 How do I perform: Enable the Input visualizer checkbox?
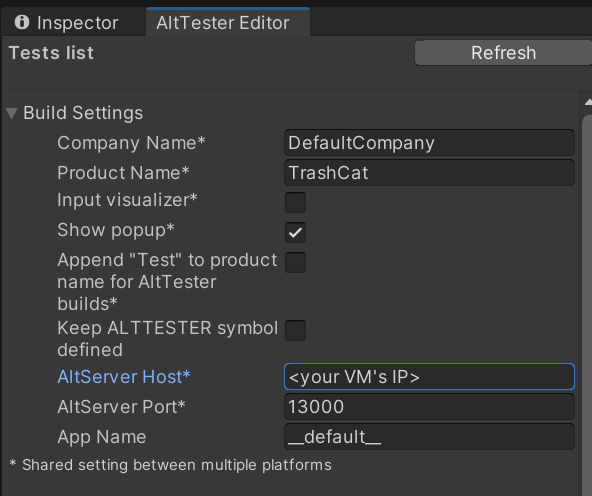point(295,202)
